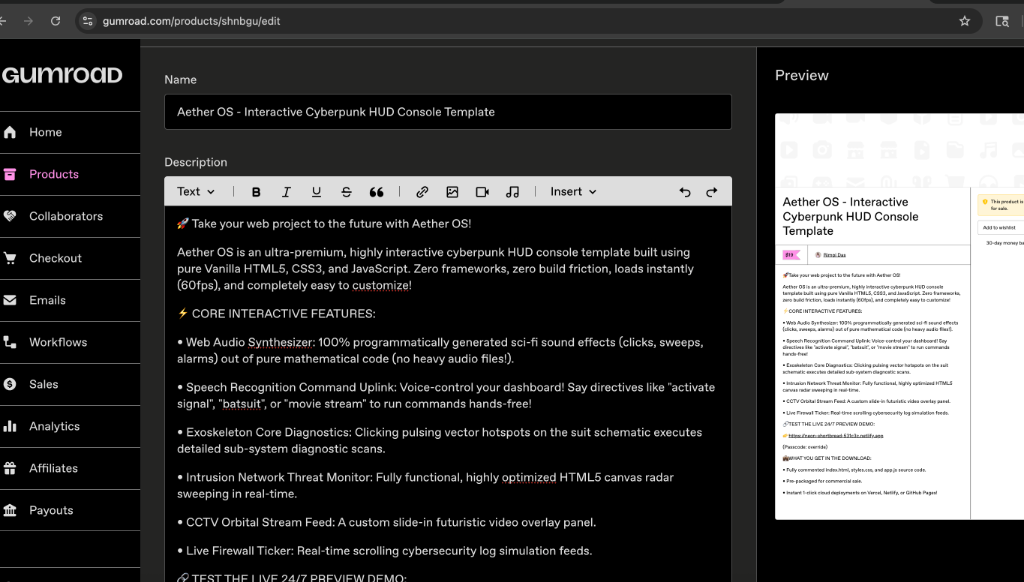Insert a blockquote with the quote icon

pyautogui.click(x=376, y=192)
